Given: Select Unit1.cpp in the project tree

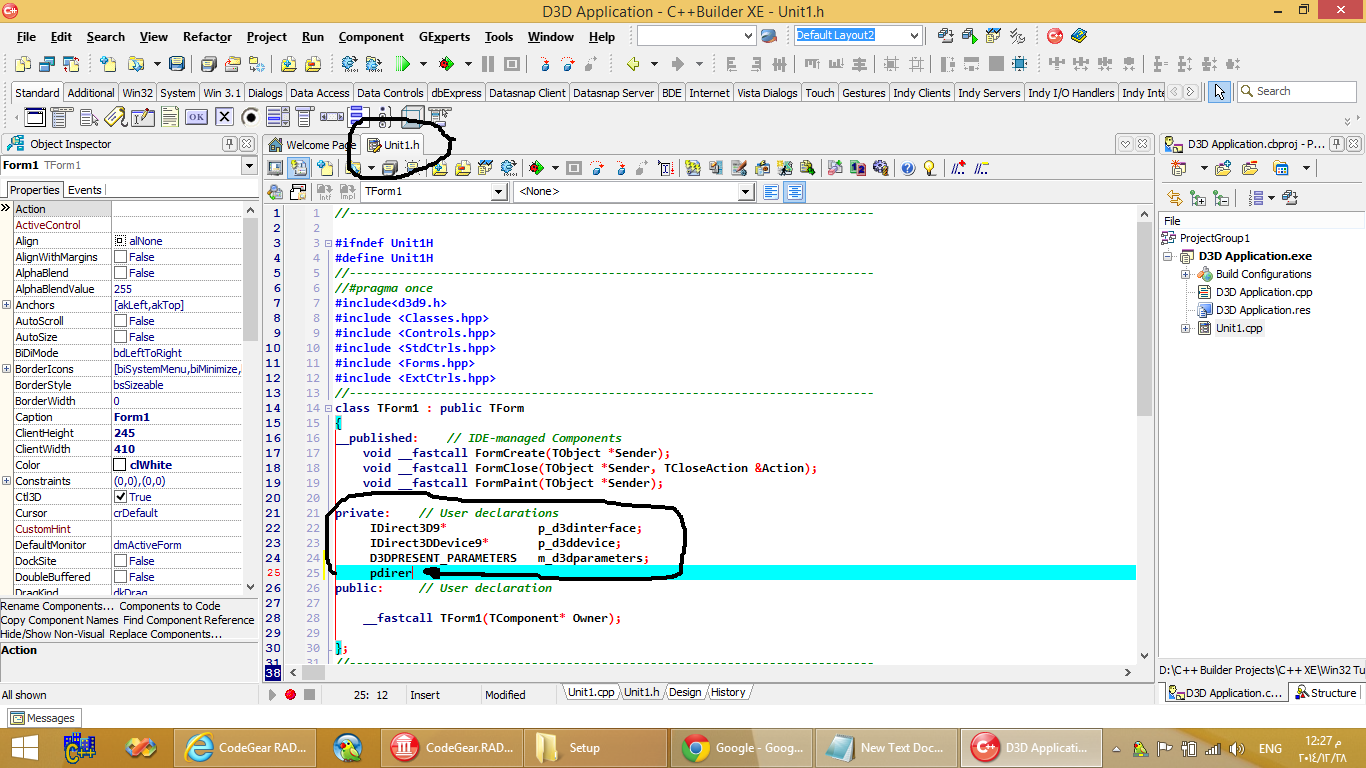Looking at the screenshot, I should (x=1239, y=328).
